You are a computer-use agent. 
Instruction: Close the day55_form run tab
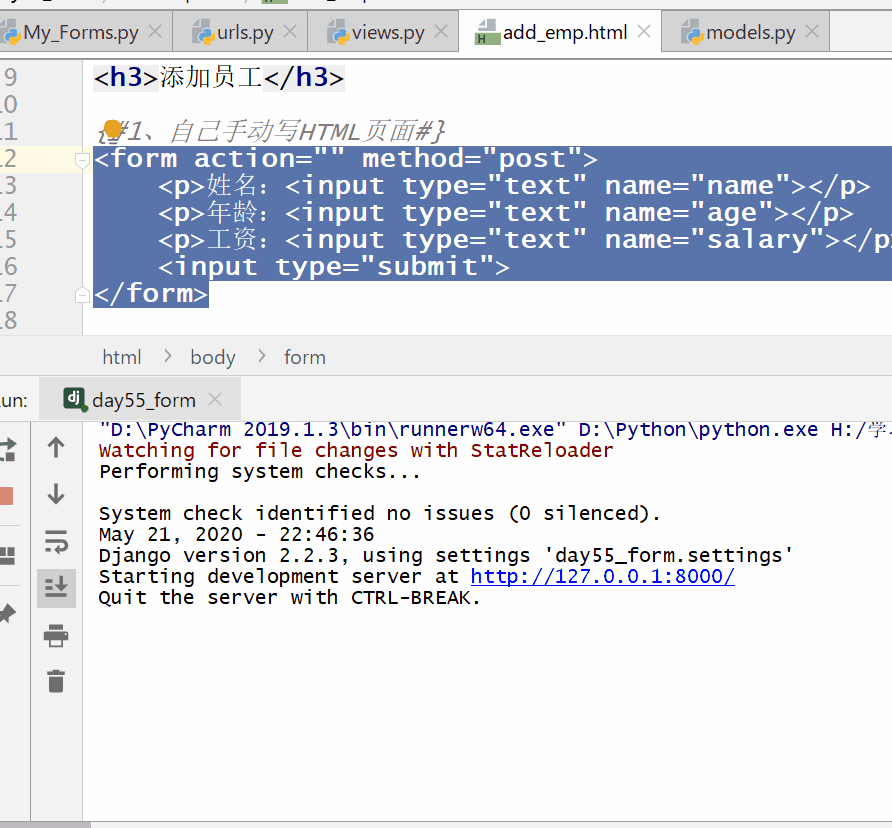[x=215, y=399]
